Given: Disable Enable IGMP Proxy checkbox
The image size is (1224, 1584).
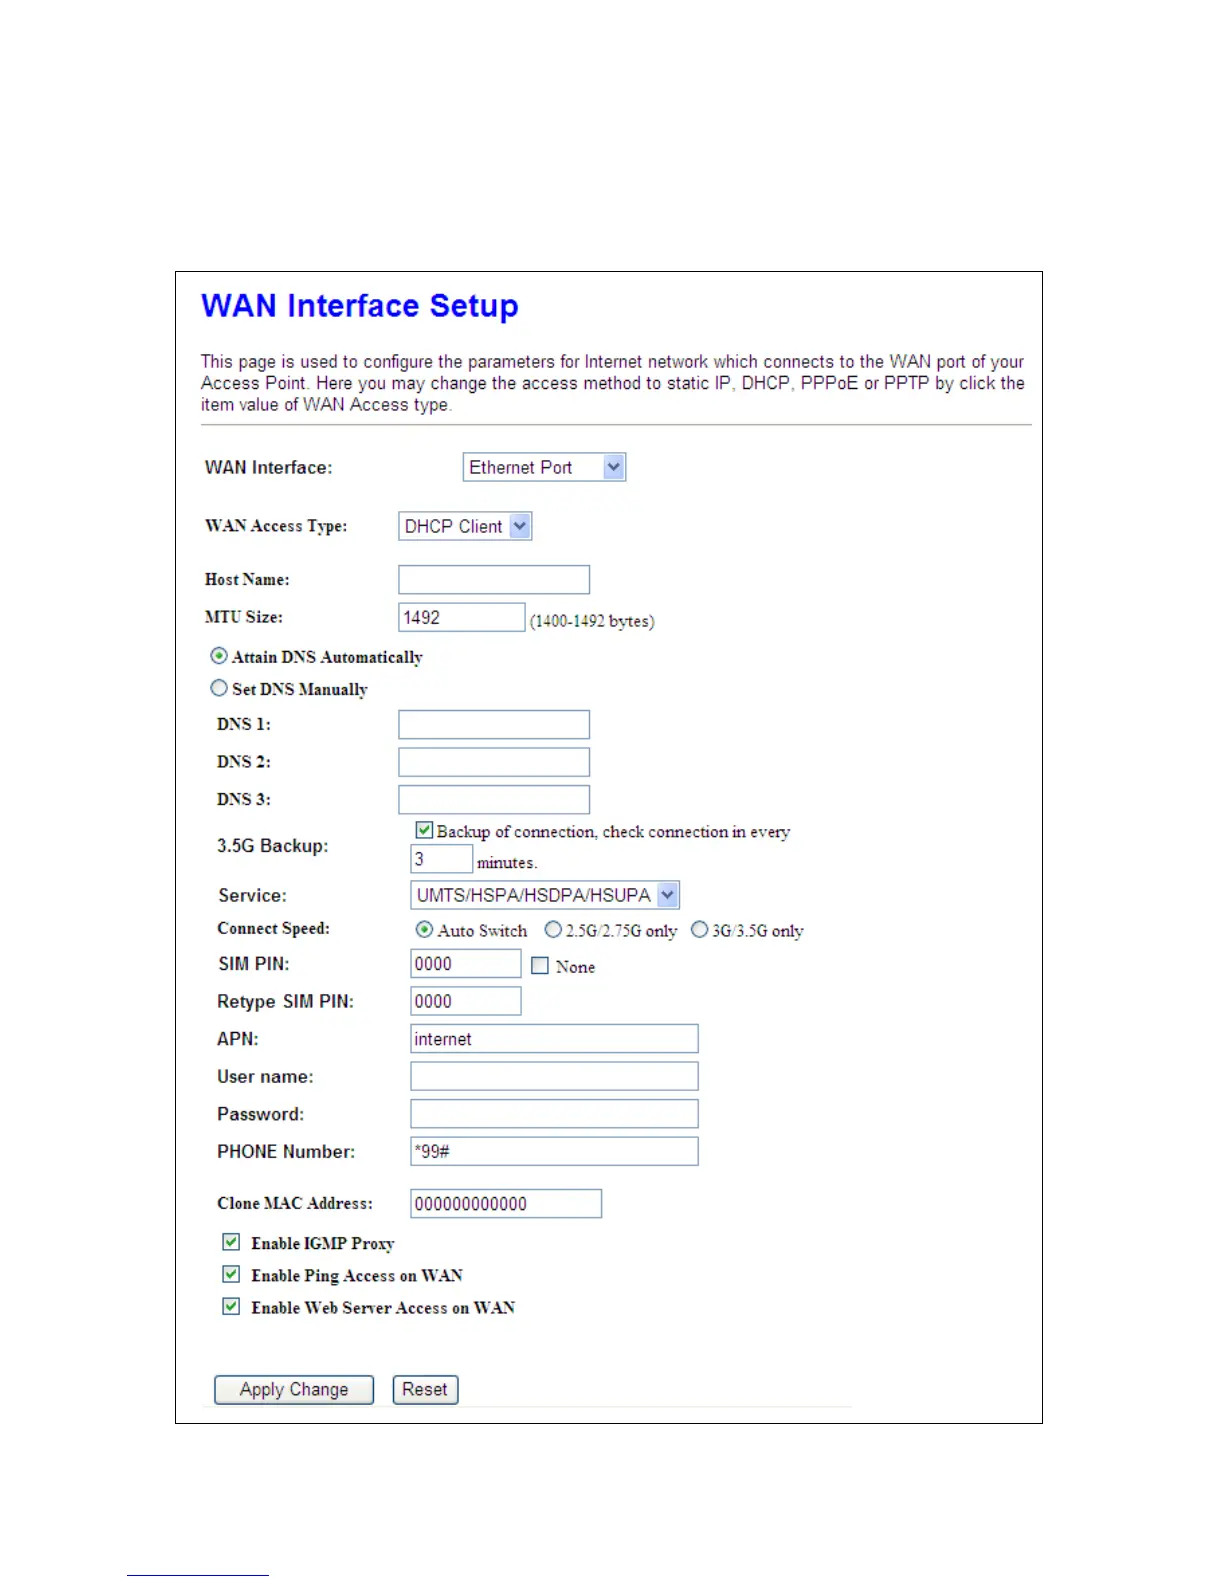Looking at the screenshot, I should click(231, 1242).
